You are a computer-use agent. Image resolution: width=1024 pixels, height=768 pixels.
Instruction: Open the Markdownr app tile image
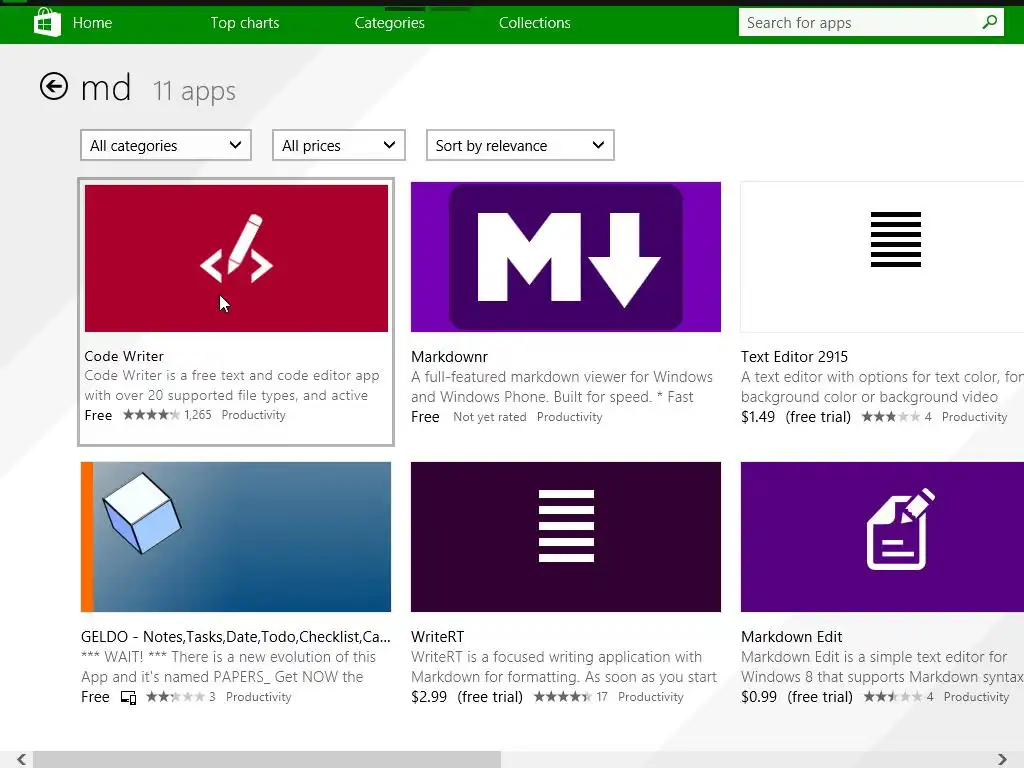566,257
